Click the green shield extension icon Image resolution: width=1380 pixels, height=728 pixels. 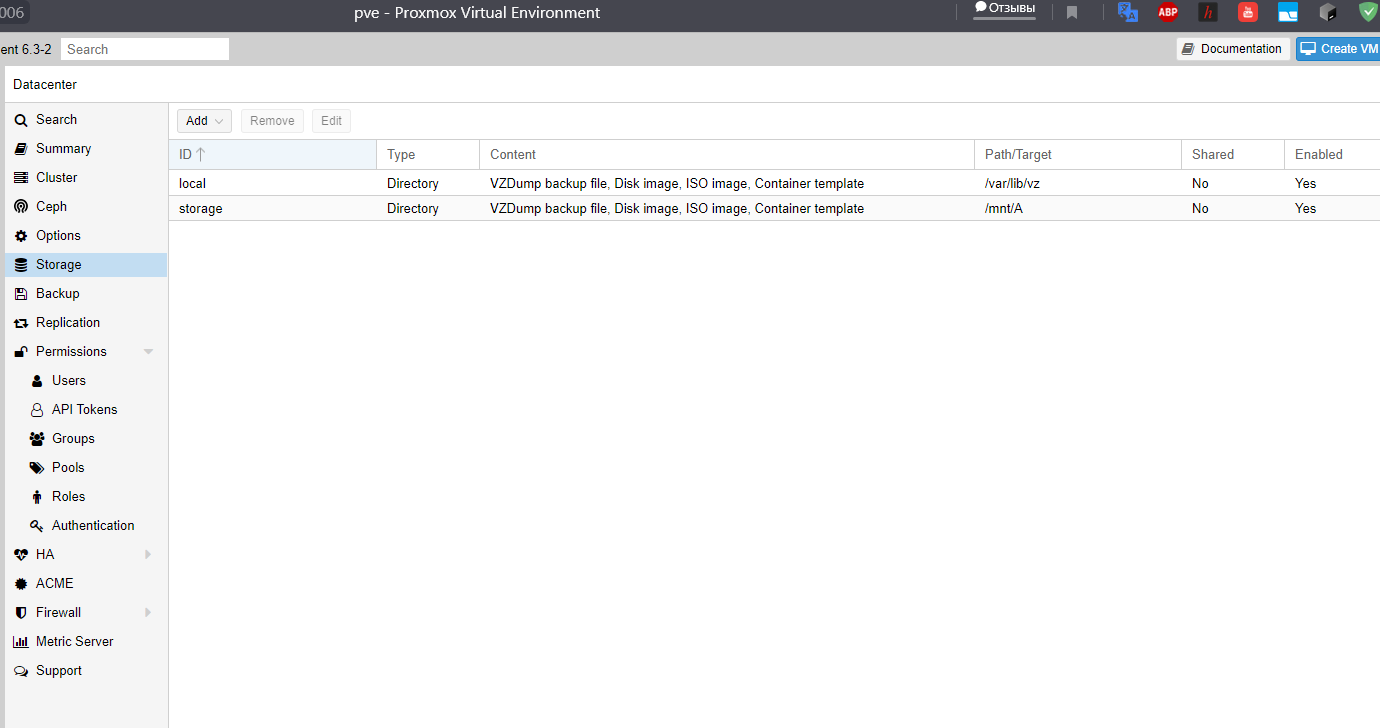(x=1368, y=12)
